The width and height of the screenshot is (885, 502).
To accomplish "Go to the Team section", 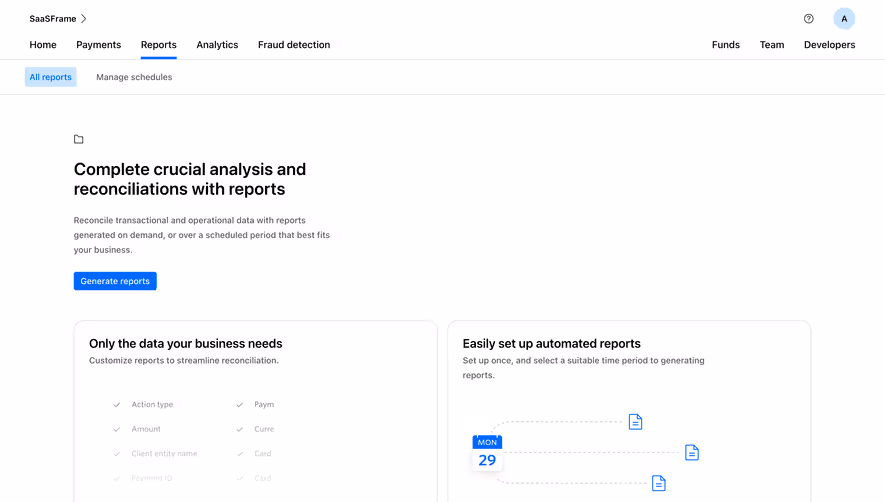I will 772,45.
